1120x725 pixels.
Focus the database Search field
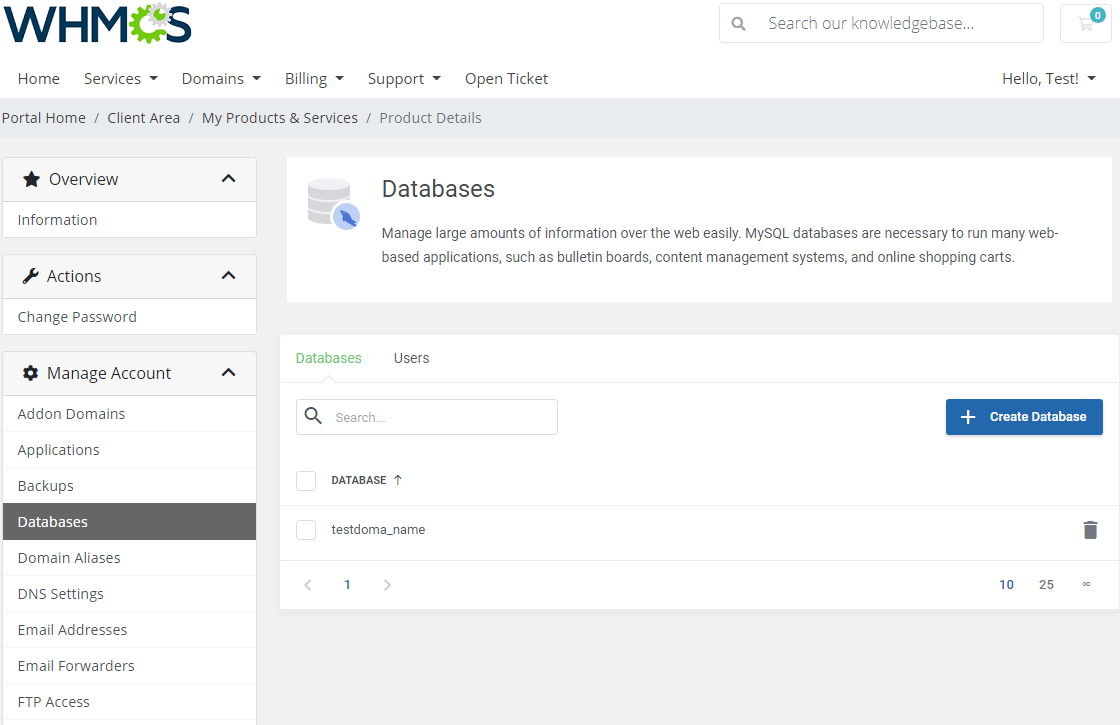click(427, 417)
